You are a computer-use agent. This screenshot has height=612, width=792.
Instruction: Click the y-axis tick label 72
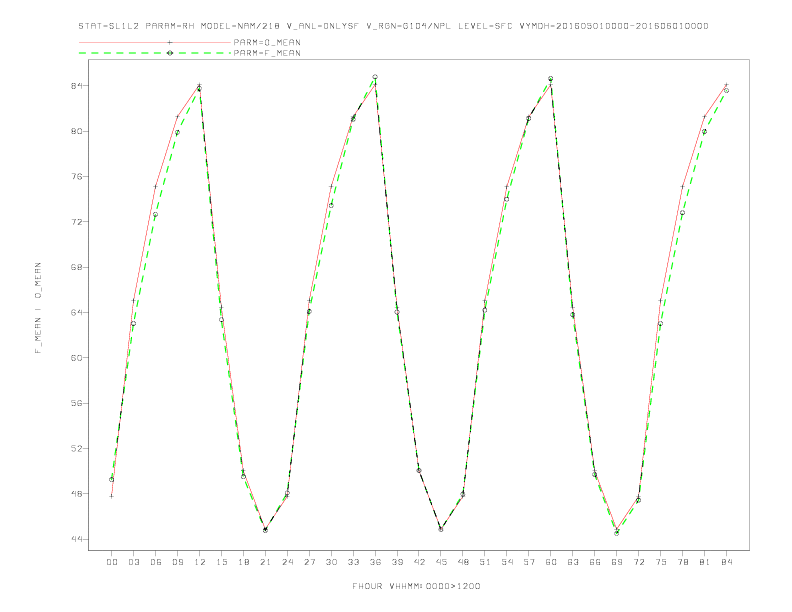coord(76,222)
